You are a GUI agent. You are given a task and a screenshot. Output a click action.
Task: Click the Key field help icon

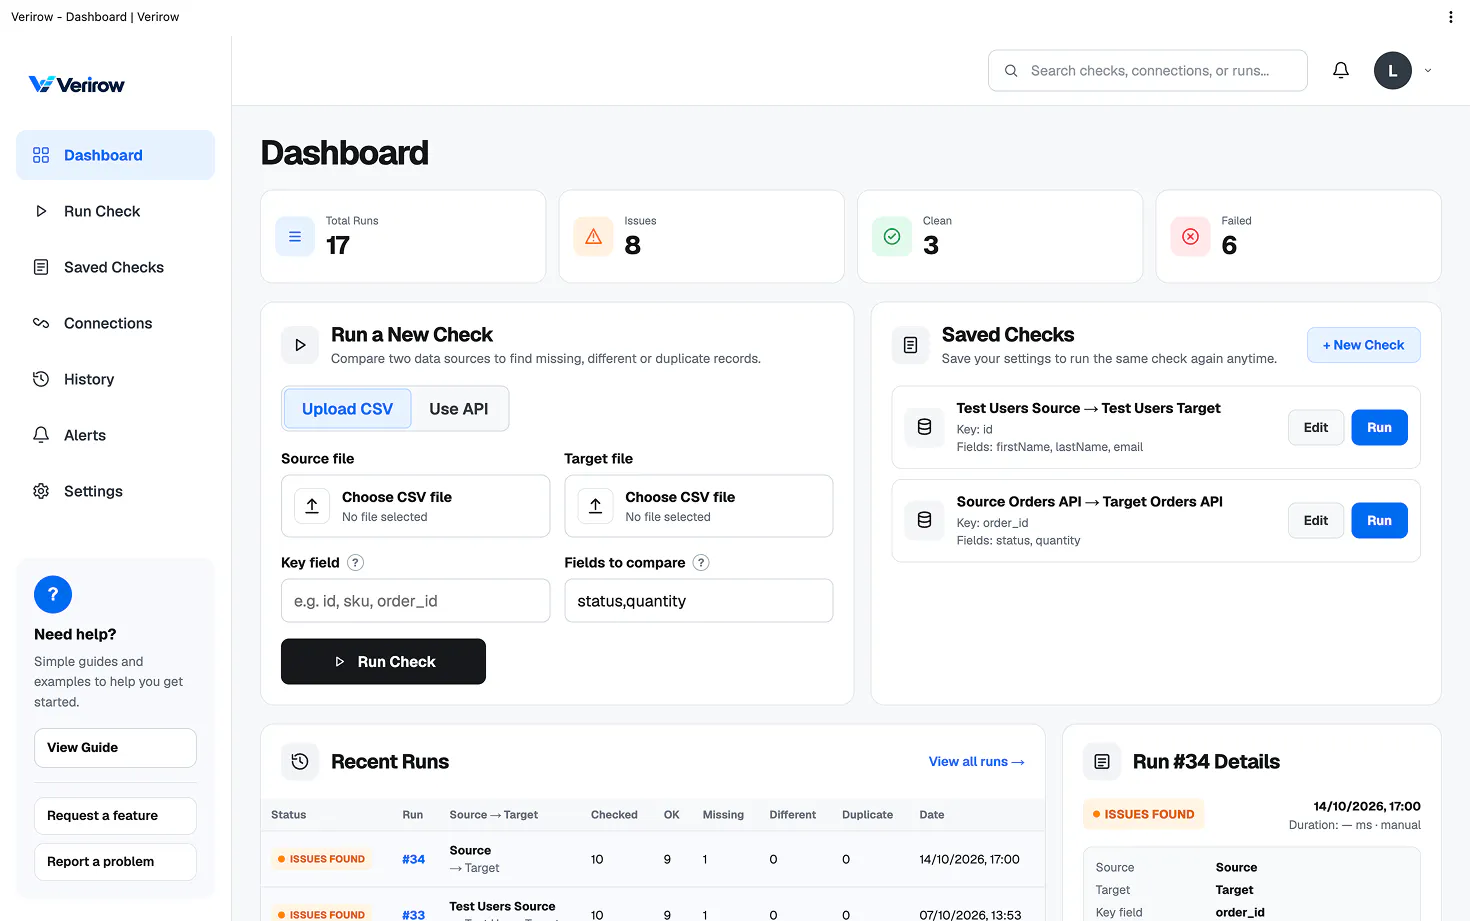[355, 563]
